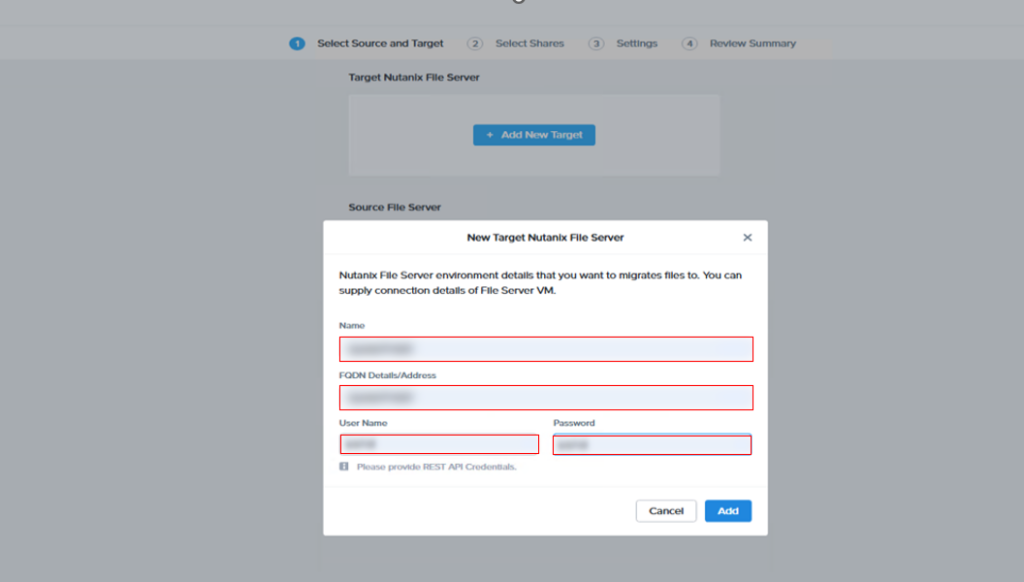The height and width of the screenshot is (582, 1024).
Task: Click the 'Source File Server' heading
Action: pos(394,207)
